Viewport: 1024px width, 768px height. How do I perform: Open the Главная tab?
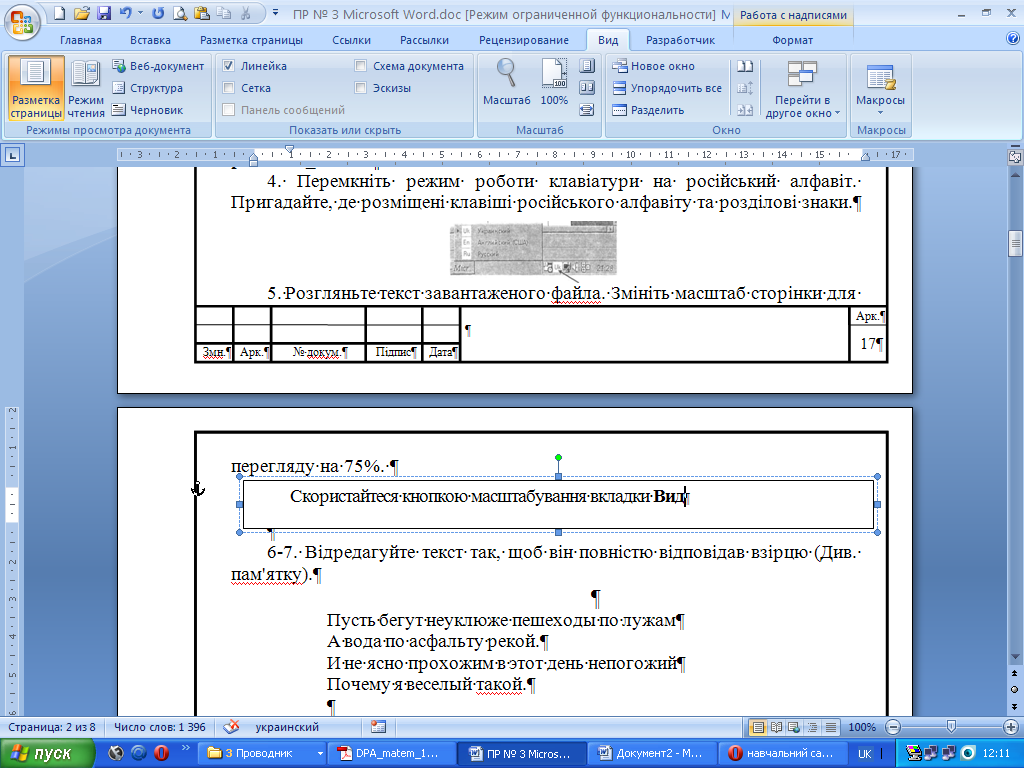[81, 40]
